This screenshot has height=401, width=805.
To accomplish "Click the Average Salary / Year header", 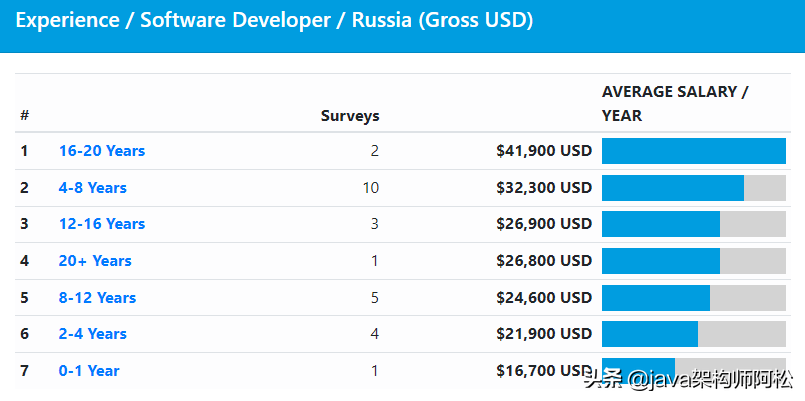I will (x=675, y=103).
